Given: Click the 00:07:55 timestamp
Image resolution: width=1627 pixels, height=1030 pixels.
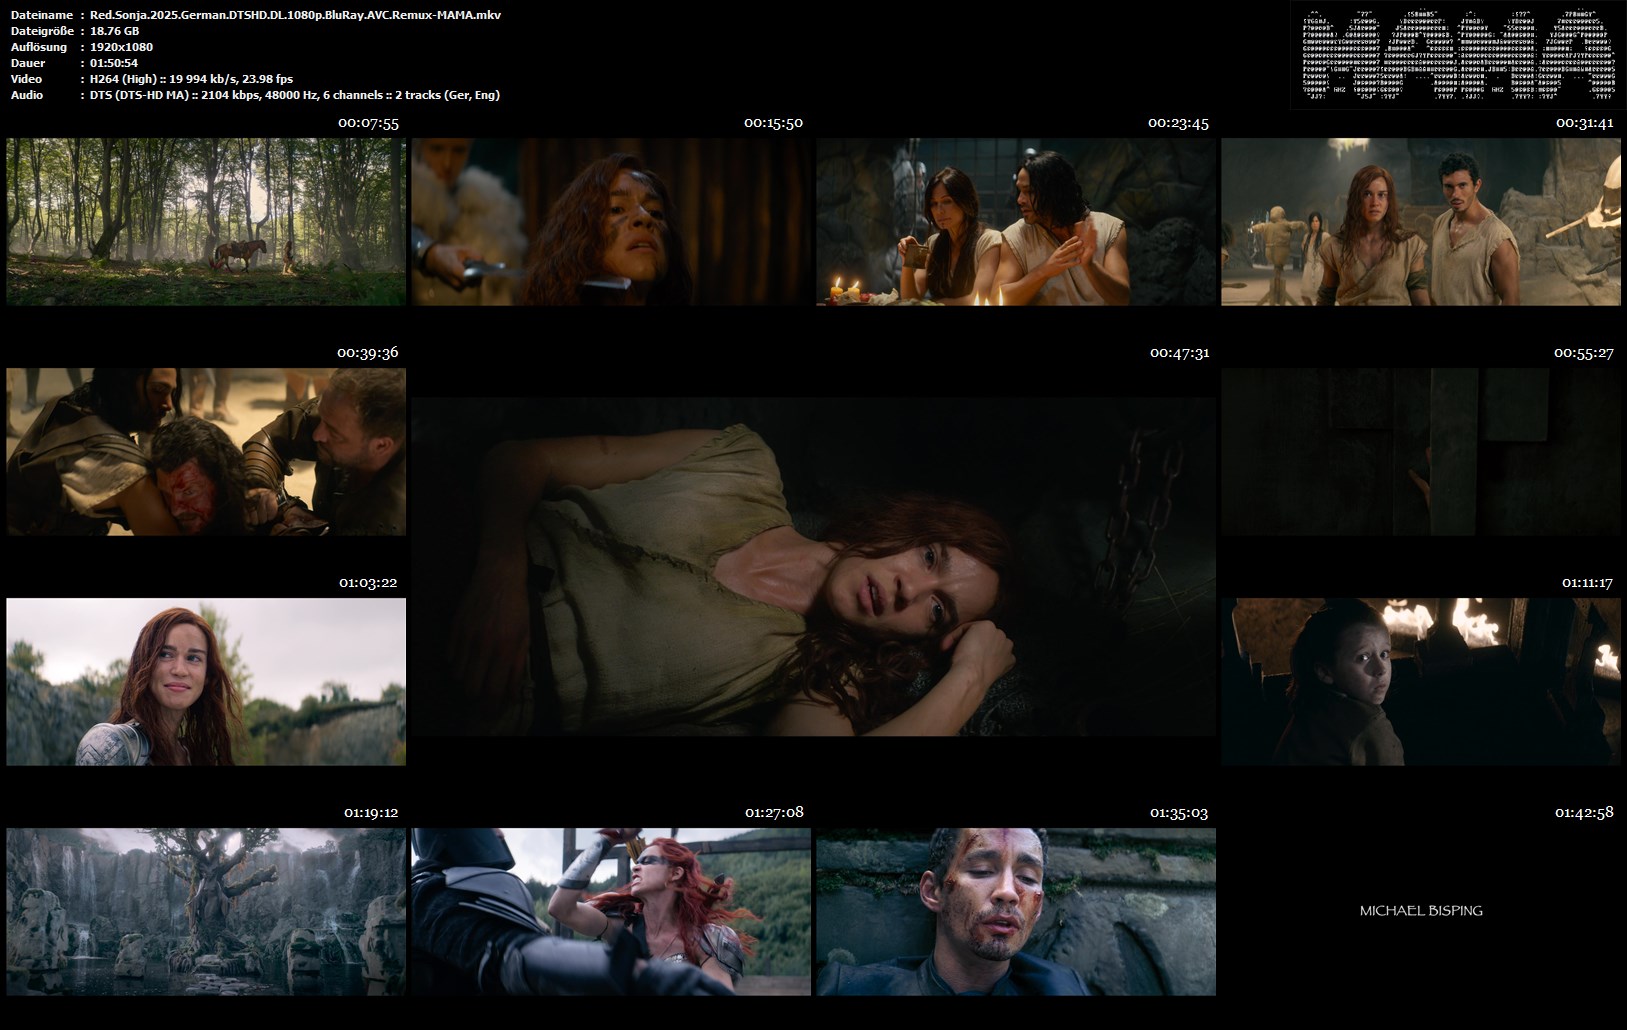Looking at the screenshot, I should (x=368, y=123).
